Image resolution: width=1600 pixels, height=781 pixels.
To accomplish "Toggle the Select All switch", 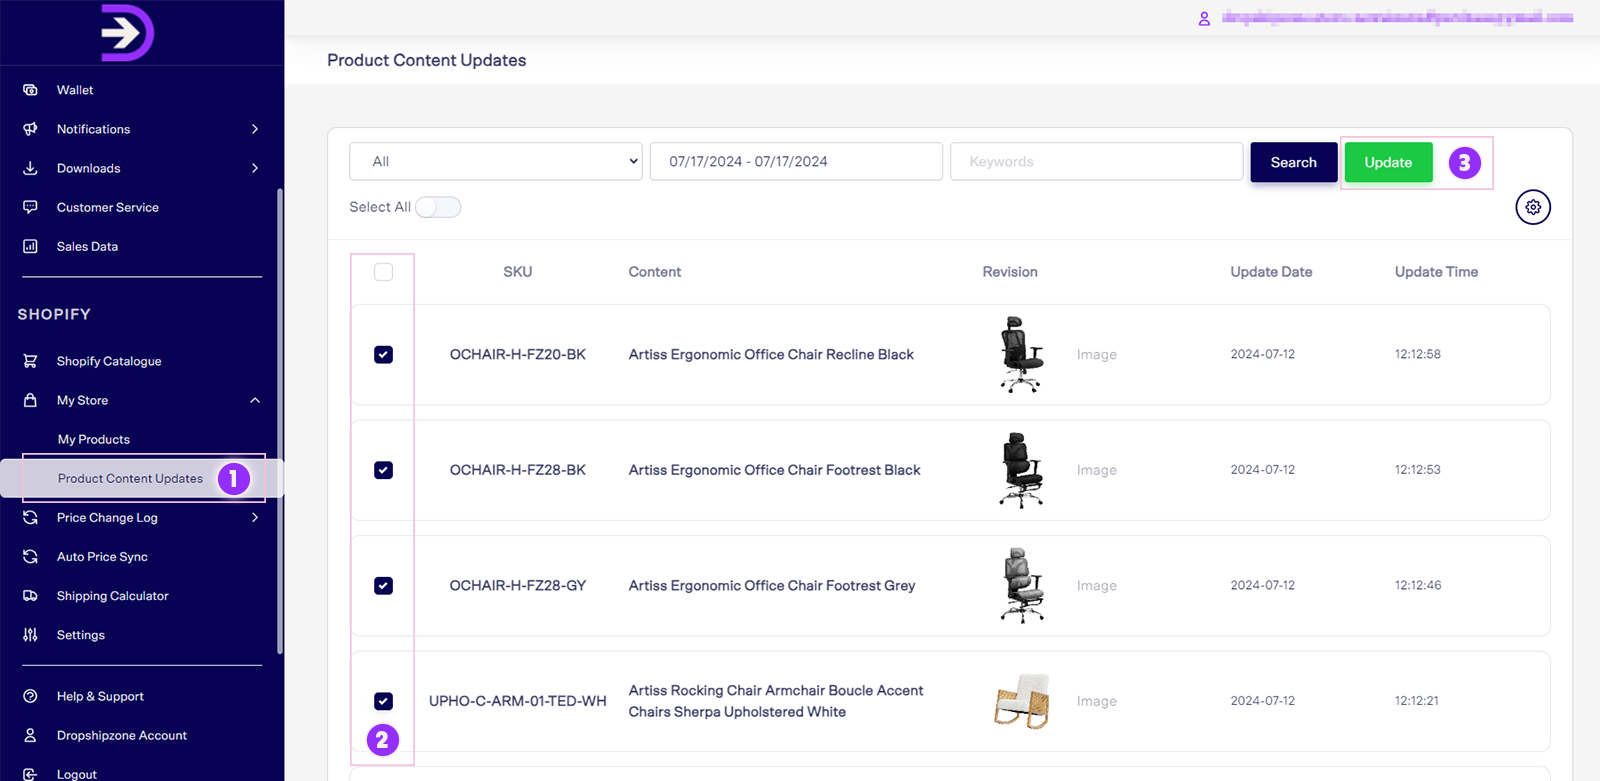I will (x=438, y=207).
